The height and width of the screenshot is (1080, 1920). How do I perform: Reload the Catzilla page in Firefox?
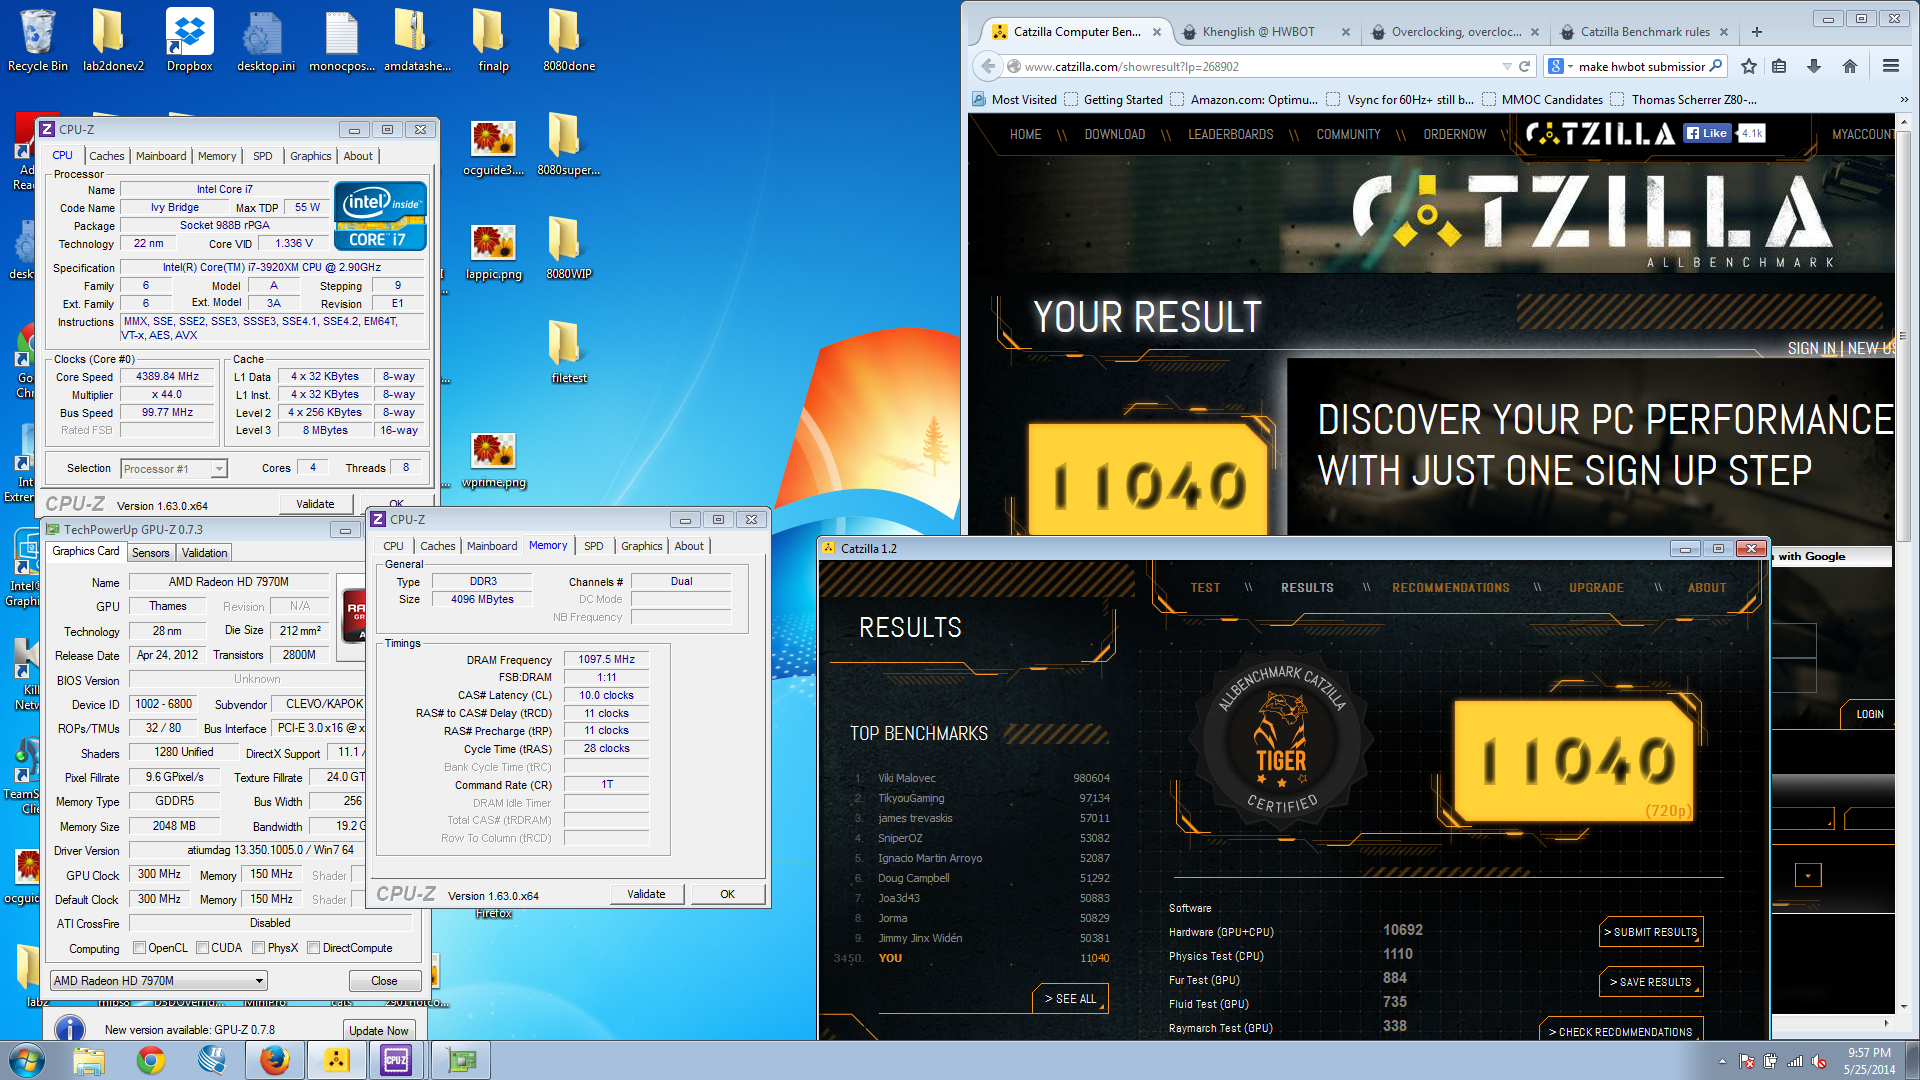click(x=1525, y=67)
